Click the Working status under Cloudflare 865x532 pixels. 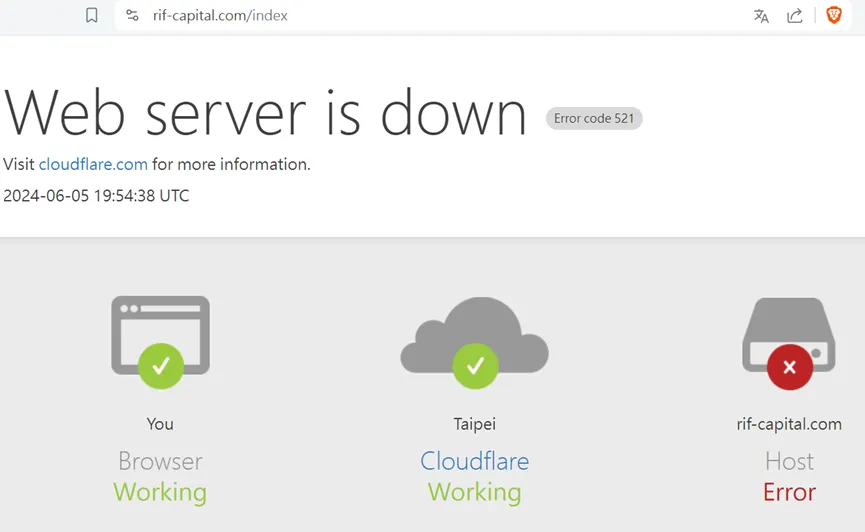[x=474, y=493]
